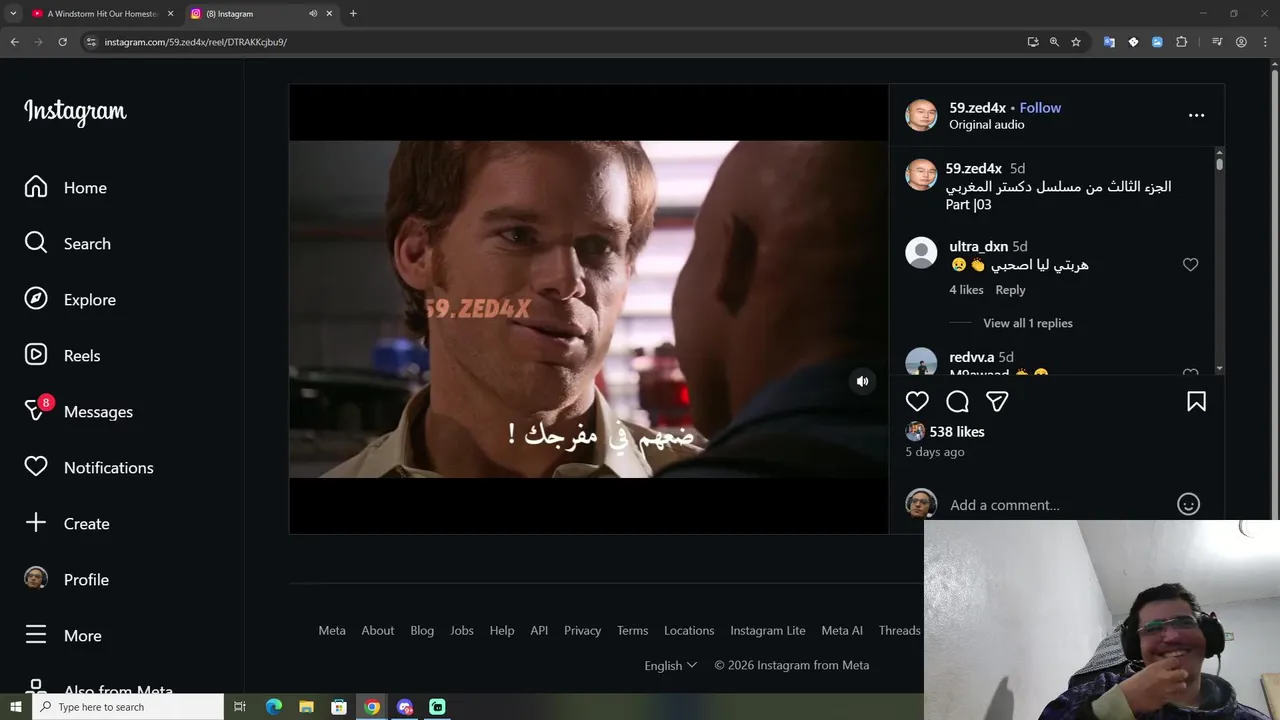Screen dimensions: 1280x720
Task: Open Instagram Home from sidebar
Action: (x=66, y=188)
